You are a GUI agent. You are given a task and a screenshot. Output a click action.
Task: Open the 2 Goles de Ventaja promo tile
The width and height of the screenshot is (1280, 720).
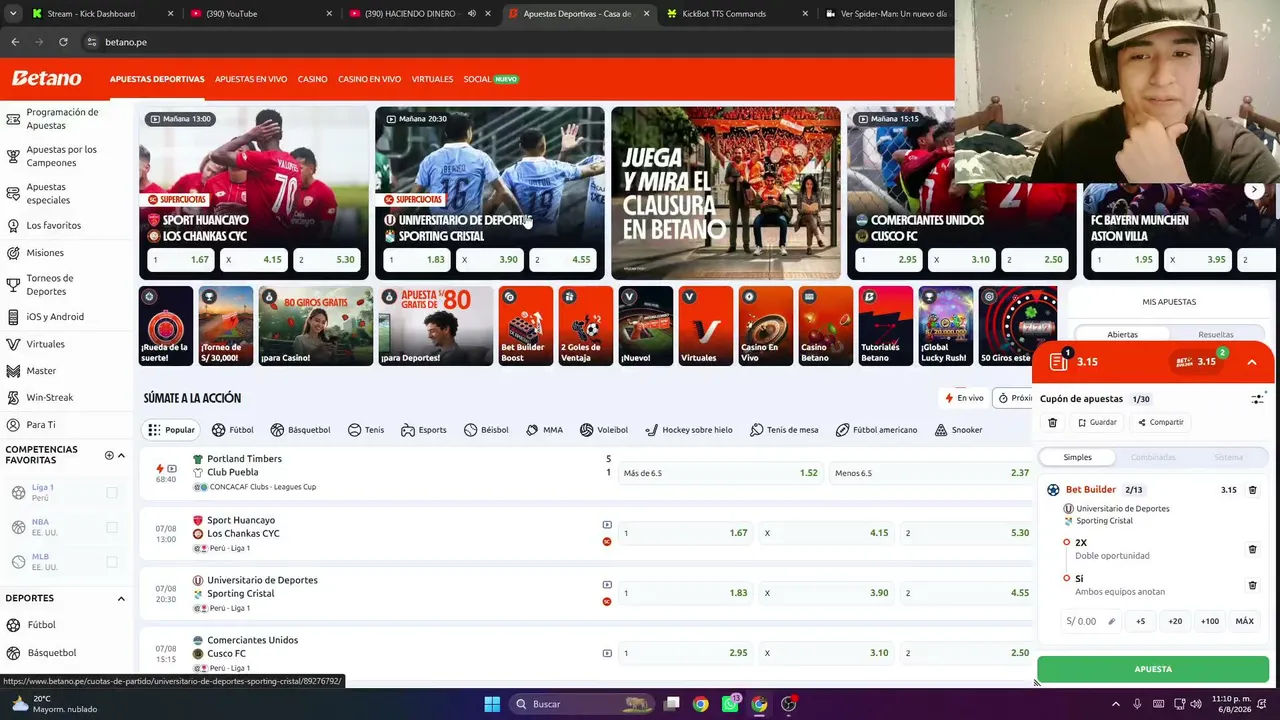(x=585, y=326)
